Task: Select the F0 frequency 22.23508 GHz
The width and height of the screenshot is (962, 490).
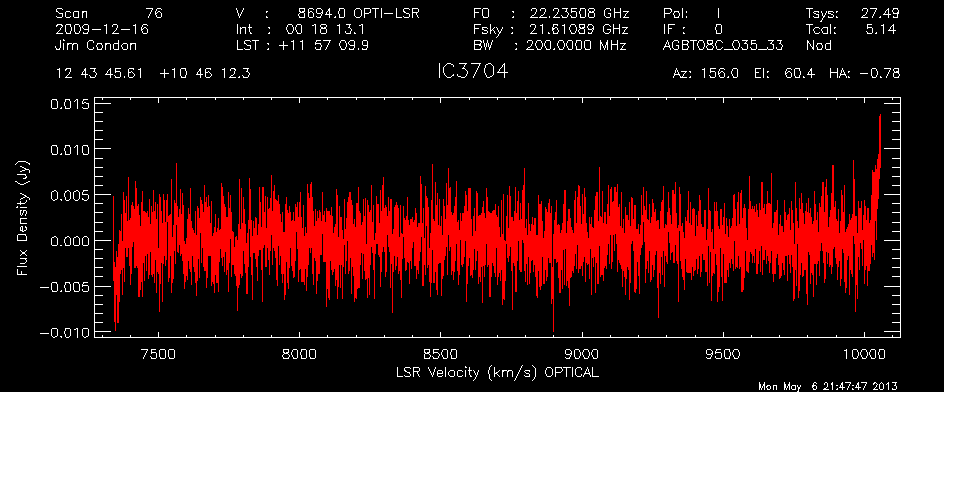Action: [x=579, y=13]
